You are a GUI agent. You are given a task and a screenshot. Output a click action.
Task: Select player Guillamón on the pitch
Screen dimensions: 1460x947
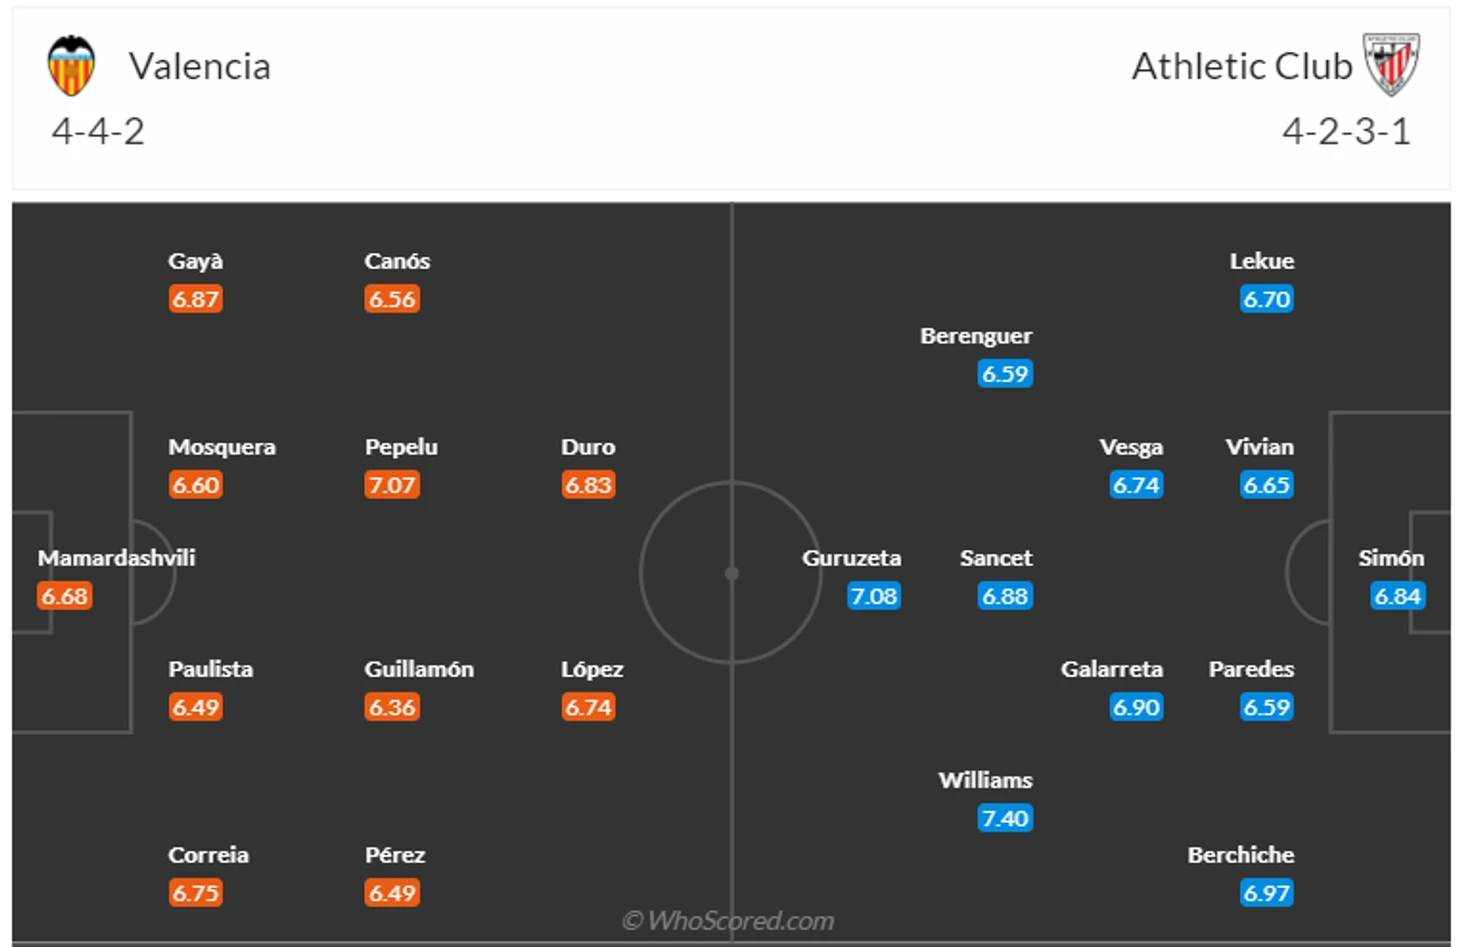point(419,669)
